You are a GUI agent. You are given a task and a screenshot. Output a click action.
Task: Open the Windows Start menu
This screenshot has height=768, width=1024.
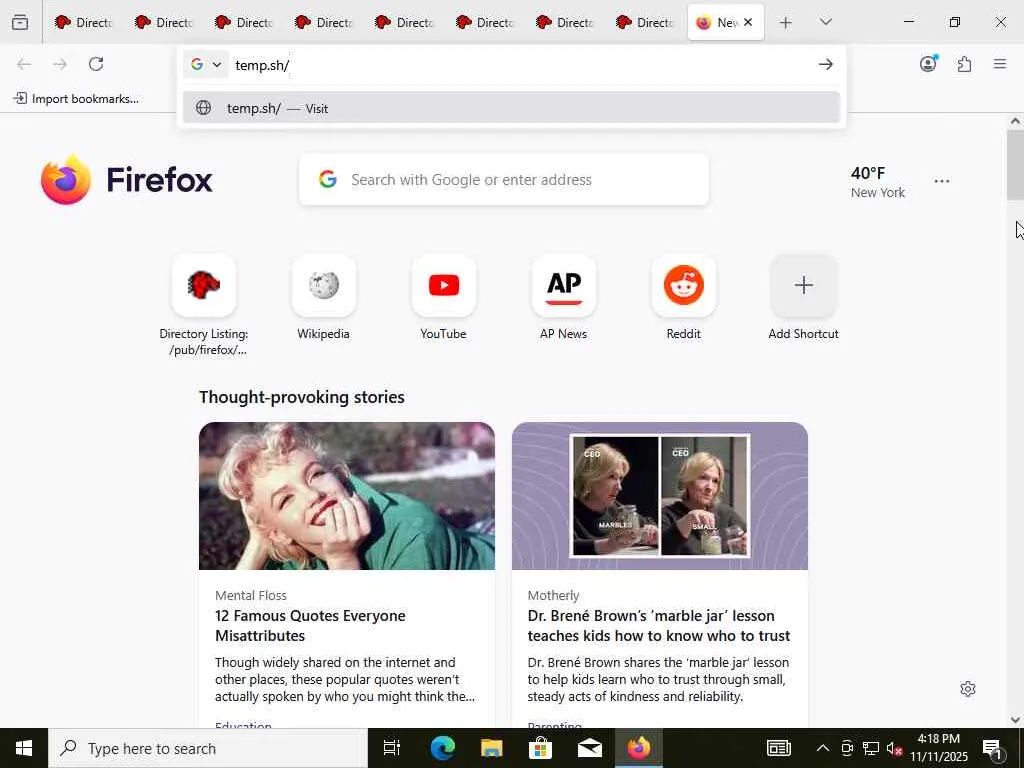tap(24, 748)
